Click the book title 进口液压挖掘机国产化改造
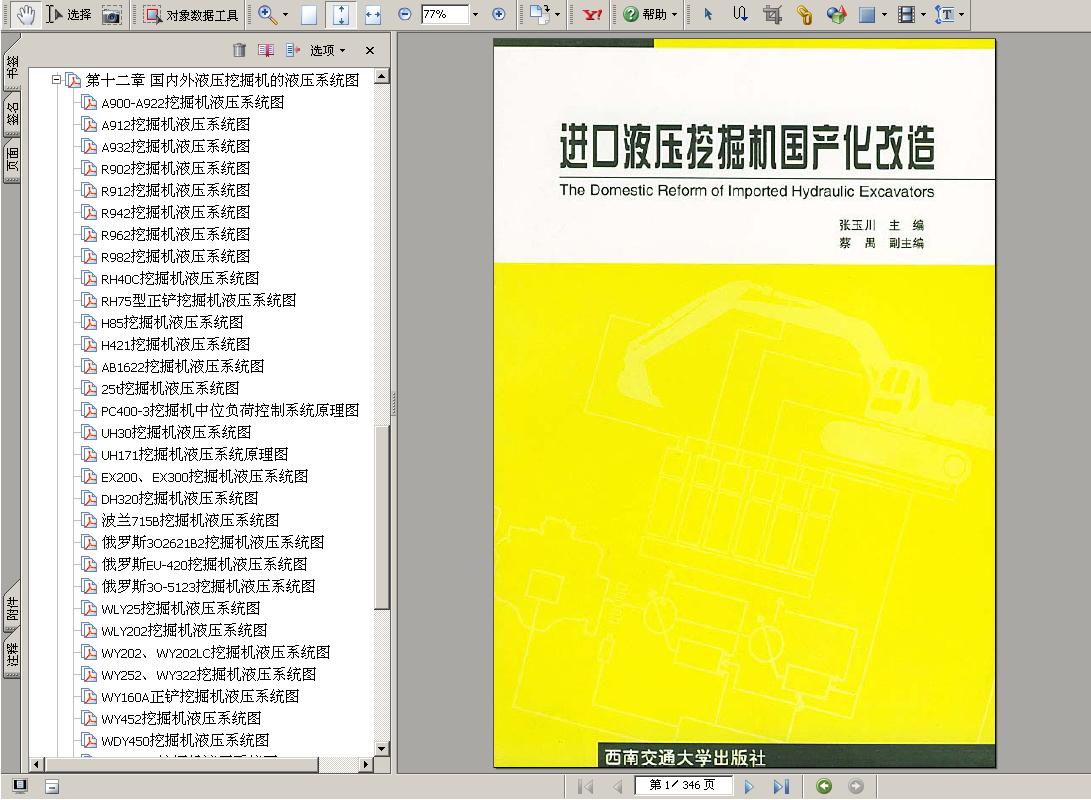Screen dimensions: 1091x800 click(x=747, y=146)
